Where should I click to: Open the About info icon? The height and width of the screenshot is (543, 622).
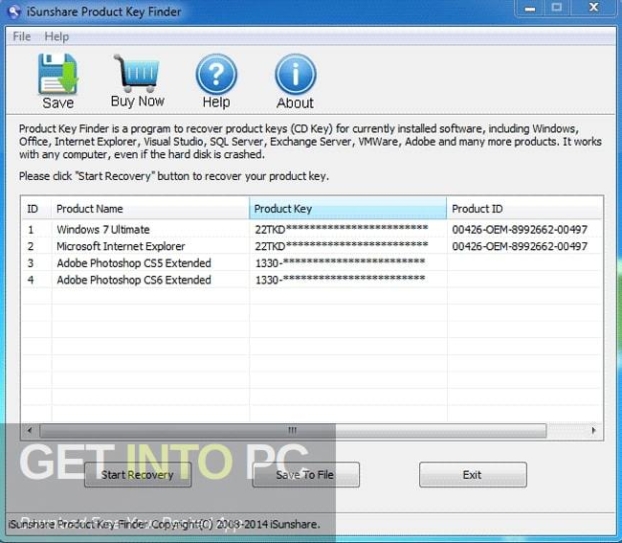pos(295,74)
